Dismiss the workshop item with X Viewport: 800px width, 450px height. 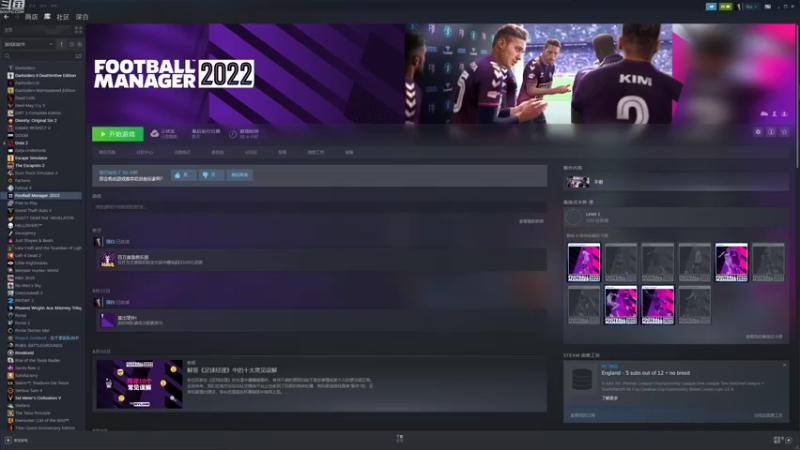(x=785, y=365)
